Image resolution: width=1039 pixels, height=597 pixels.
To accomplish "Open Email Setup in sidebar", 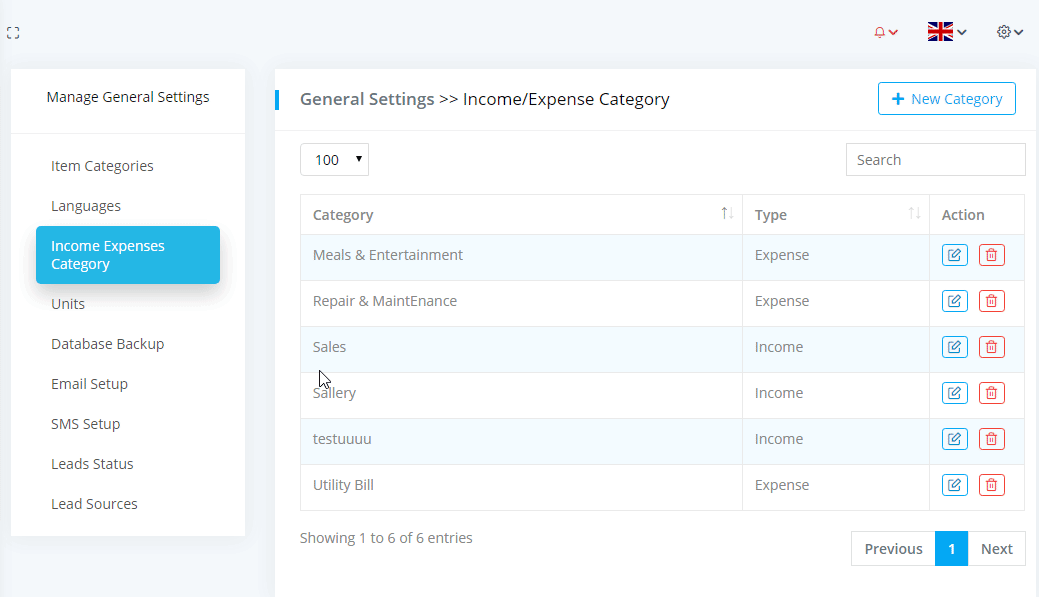I will click(x=89, y=384).
